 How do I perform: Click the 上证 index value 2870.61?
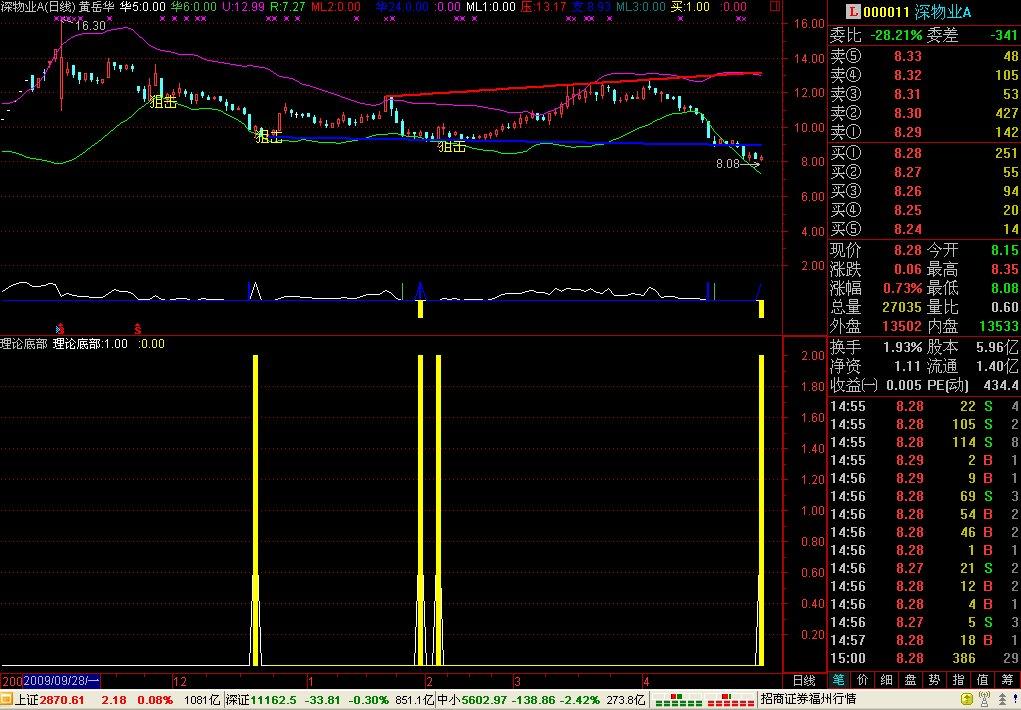[62, 700]
